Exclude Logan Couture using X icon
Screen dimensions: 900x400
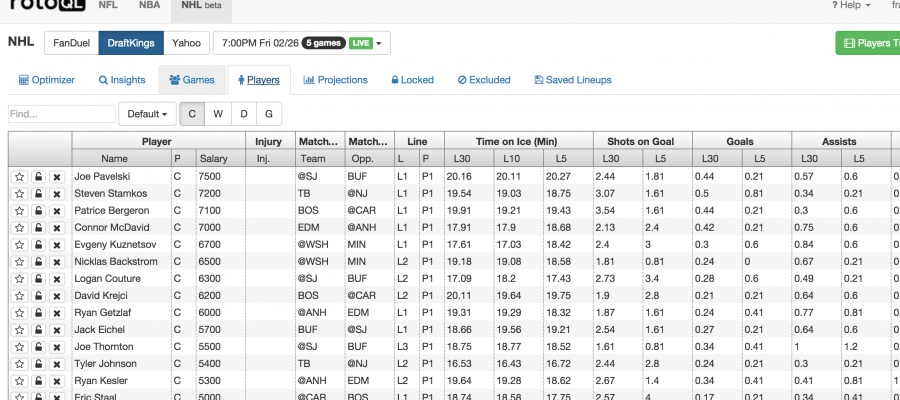pyautogui.click(x=57, y=280)
